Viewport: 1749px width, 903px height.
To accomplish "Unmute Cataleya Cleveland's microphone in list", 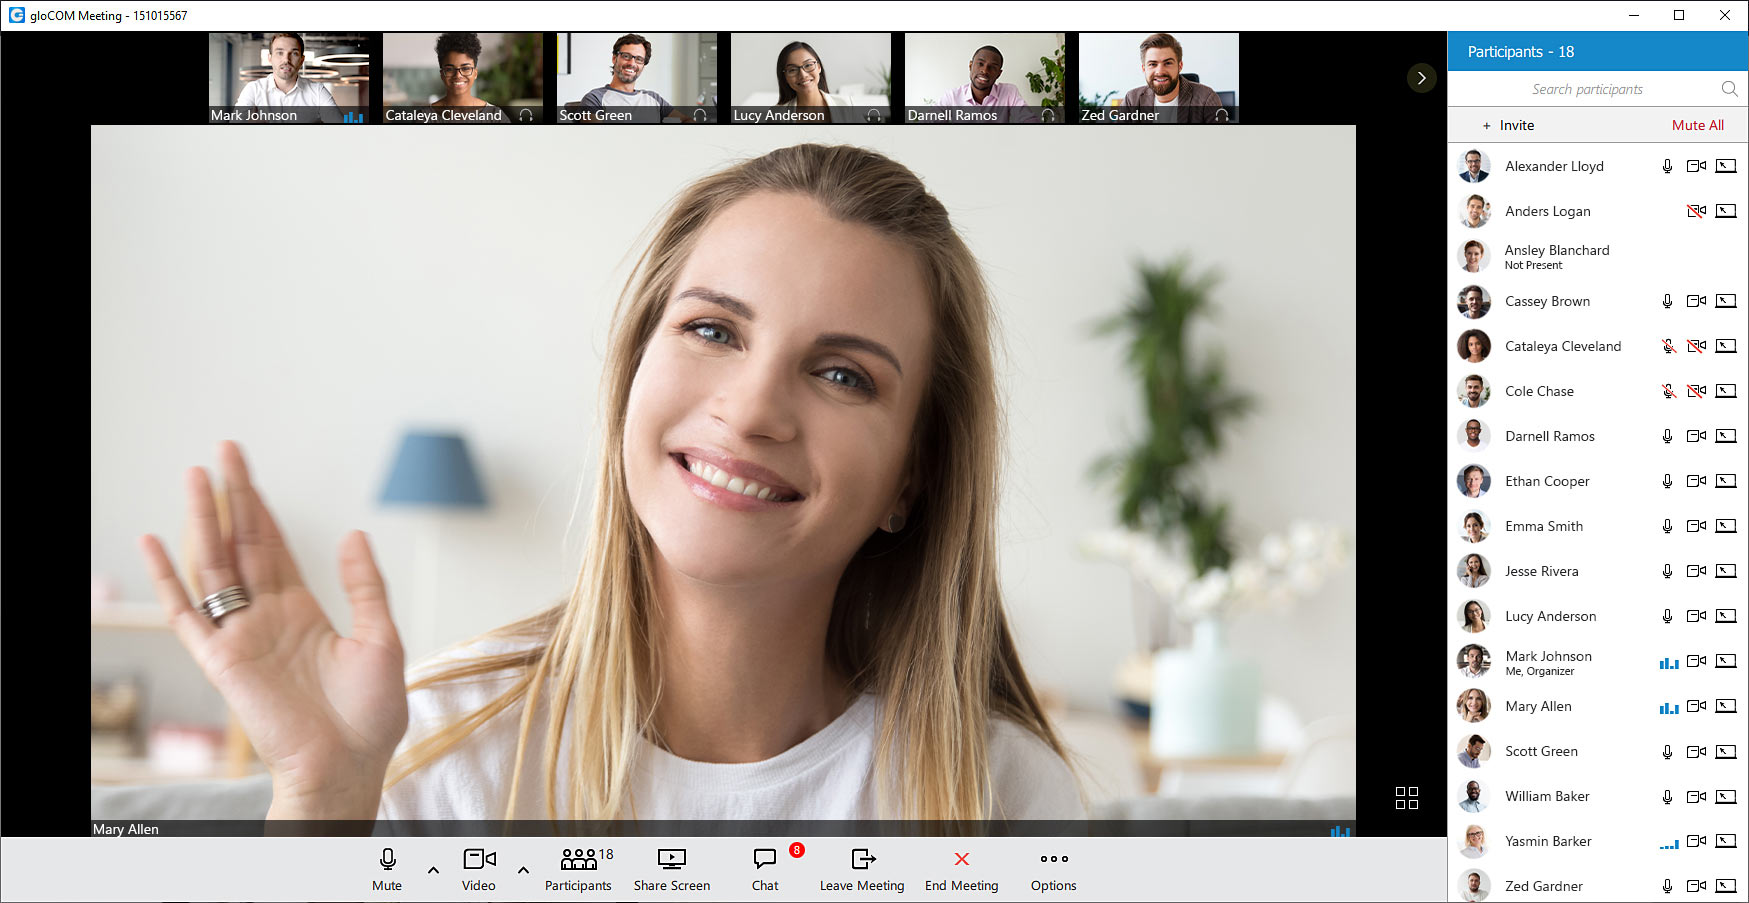I will (1668, 346).
